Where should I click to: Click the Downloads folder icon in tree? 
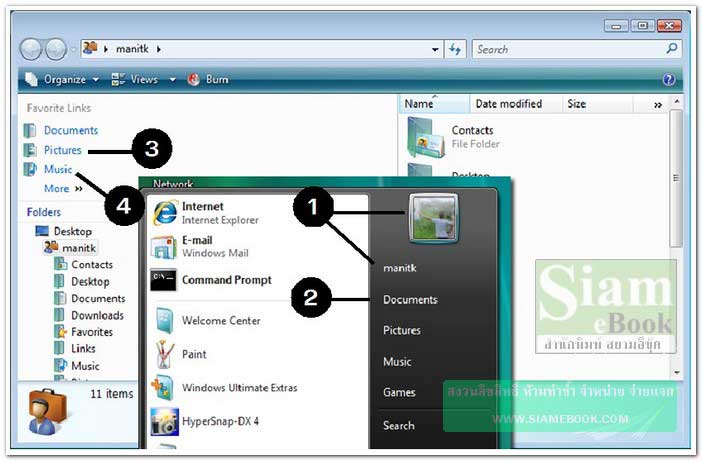pyautogui.click(x=60, y=315)
